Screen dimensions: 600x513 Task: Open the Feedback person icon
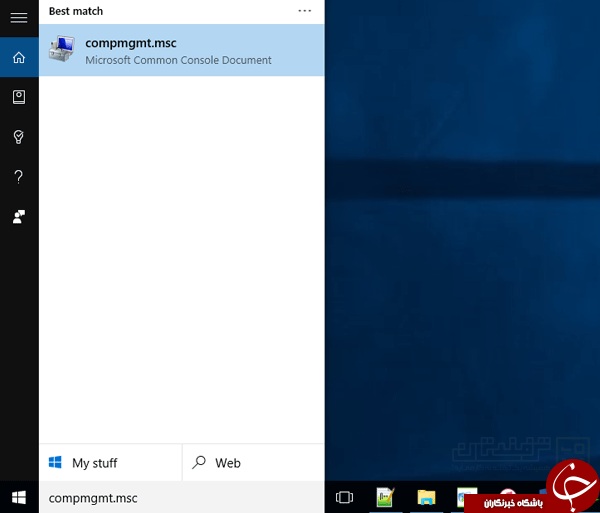coord(19,217)
